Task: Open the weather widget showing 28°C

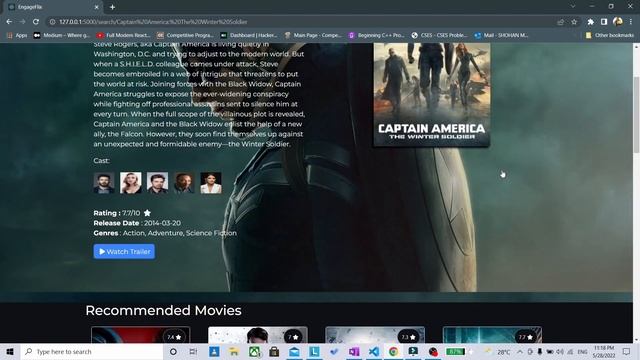Action: point(498,351)
